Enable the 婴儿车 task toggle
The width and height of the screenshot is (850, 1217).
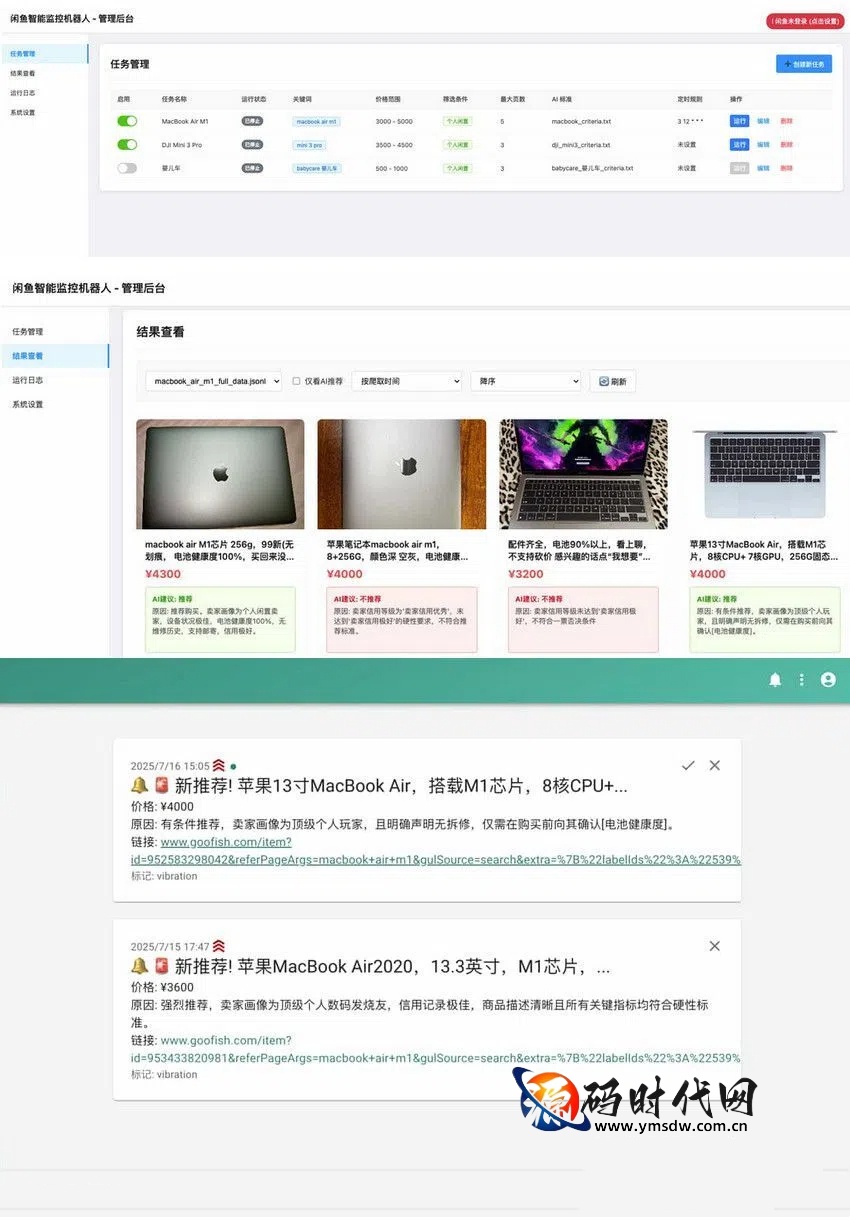[x=127, y=168]
